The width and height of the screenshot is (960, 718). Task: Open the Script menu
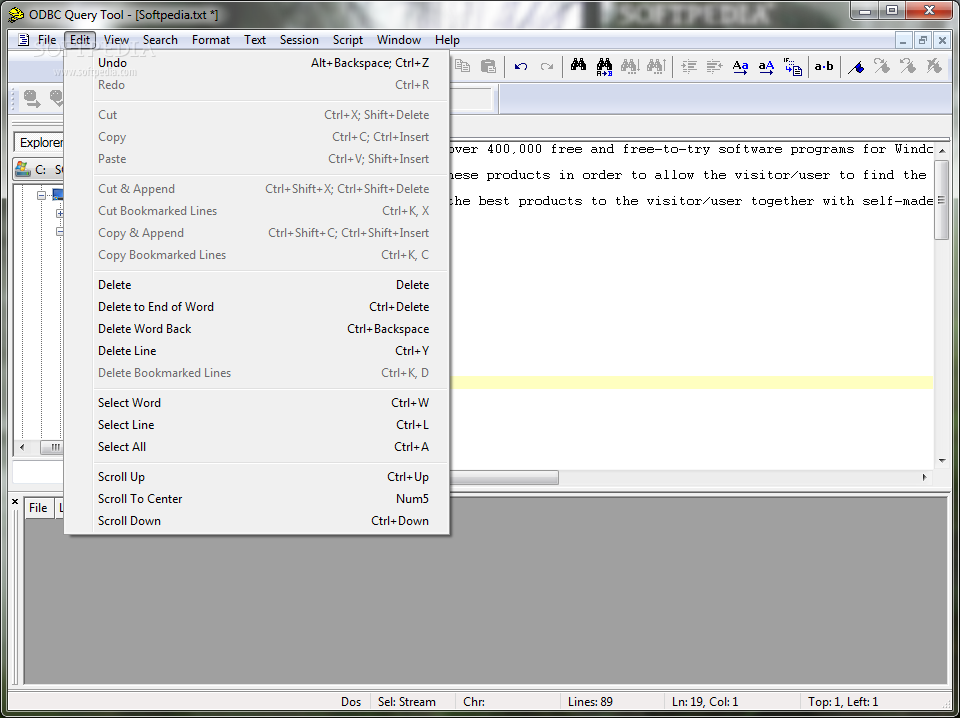(348, 40)
